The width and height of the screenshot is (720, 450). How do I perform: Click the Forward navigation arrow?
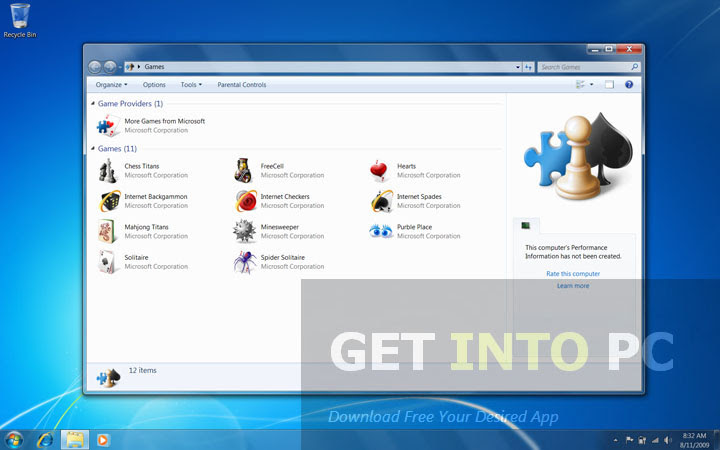(109, 67)
